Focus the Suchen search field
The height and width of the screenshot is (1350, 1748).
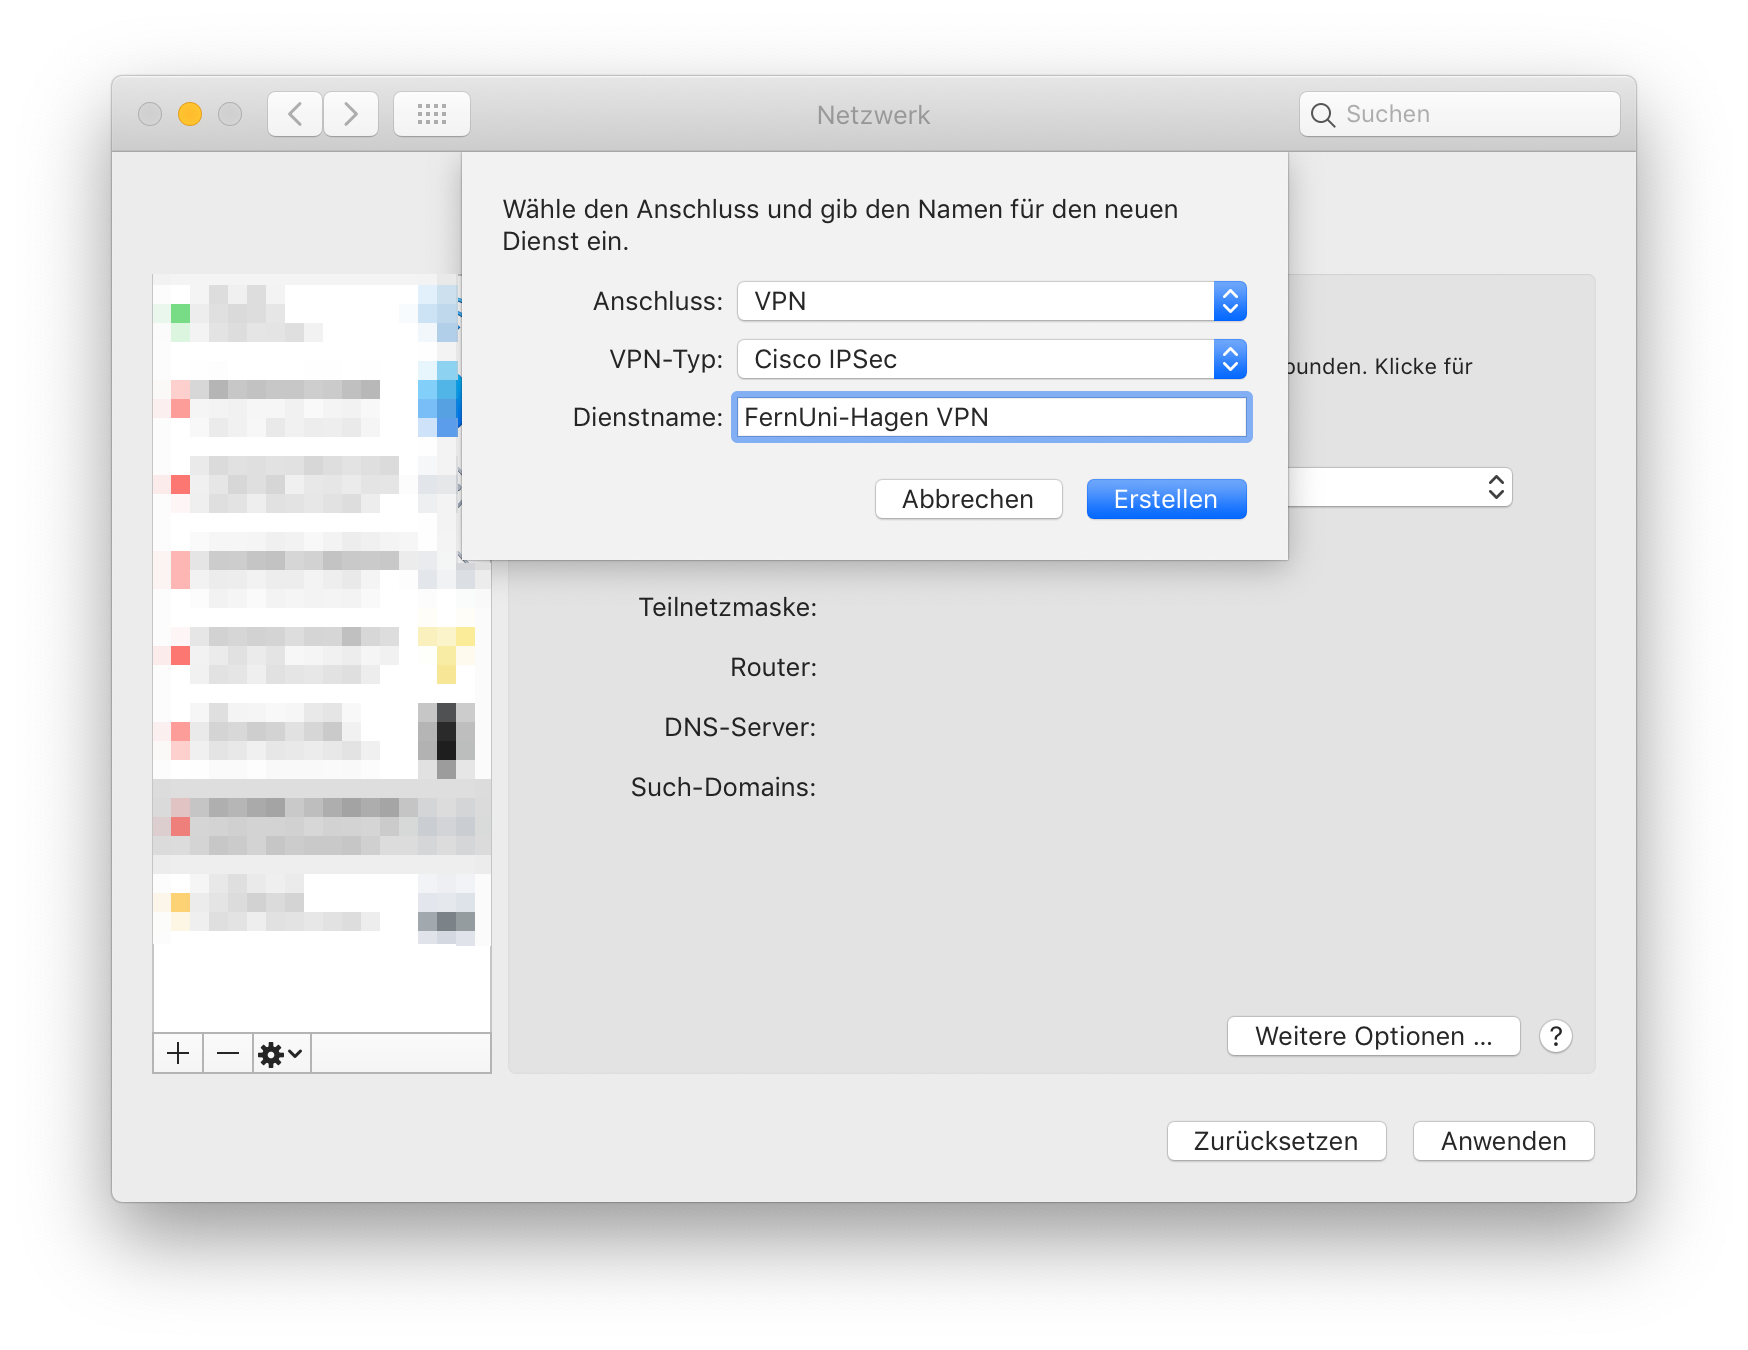[x=1460, y=114]
